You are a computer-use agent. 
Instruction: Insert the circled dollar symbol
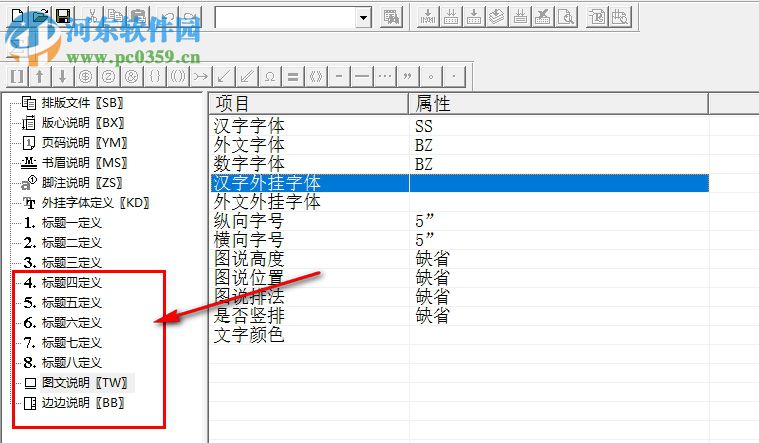85,76
